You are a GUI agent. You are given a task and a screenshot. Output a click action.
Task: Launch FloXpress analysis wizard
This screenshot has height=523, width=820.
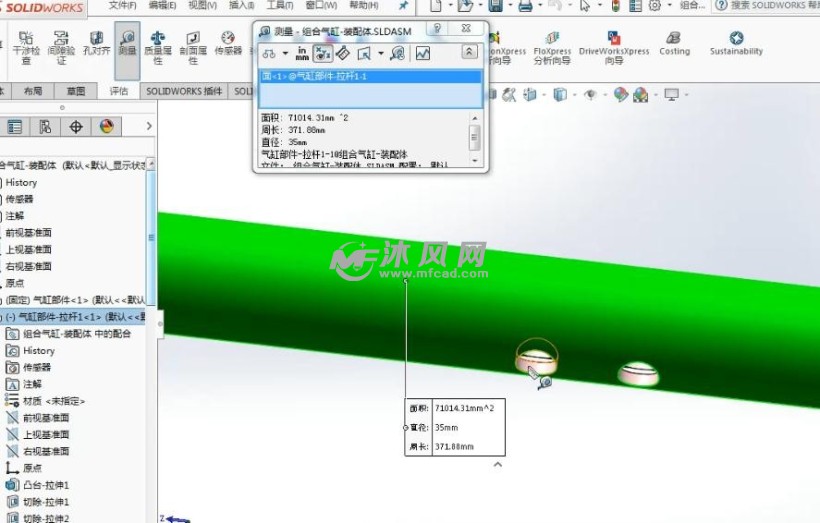coord(552,48)
